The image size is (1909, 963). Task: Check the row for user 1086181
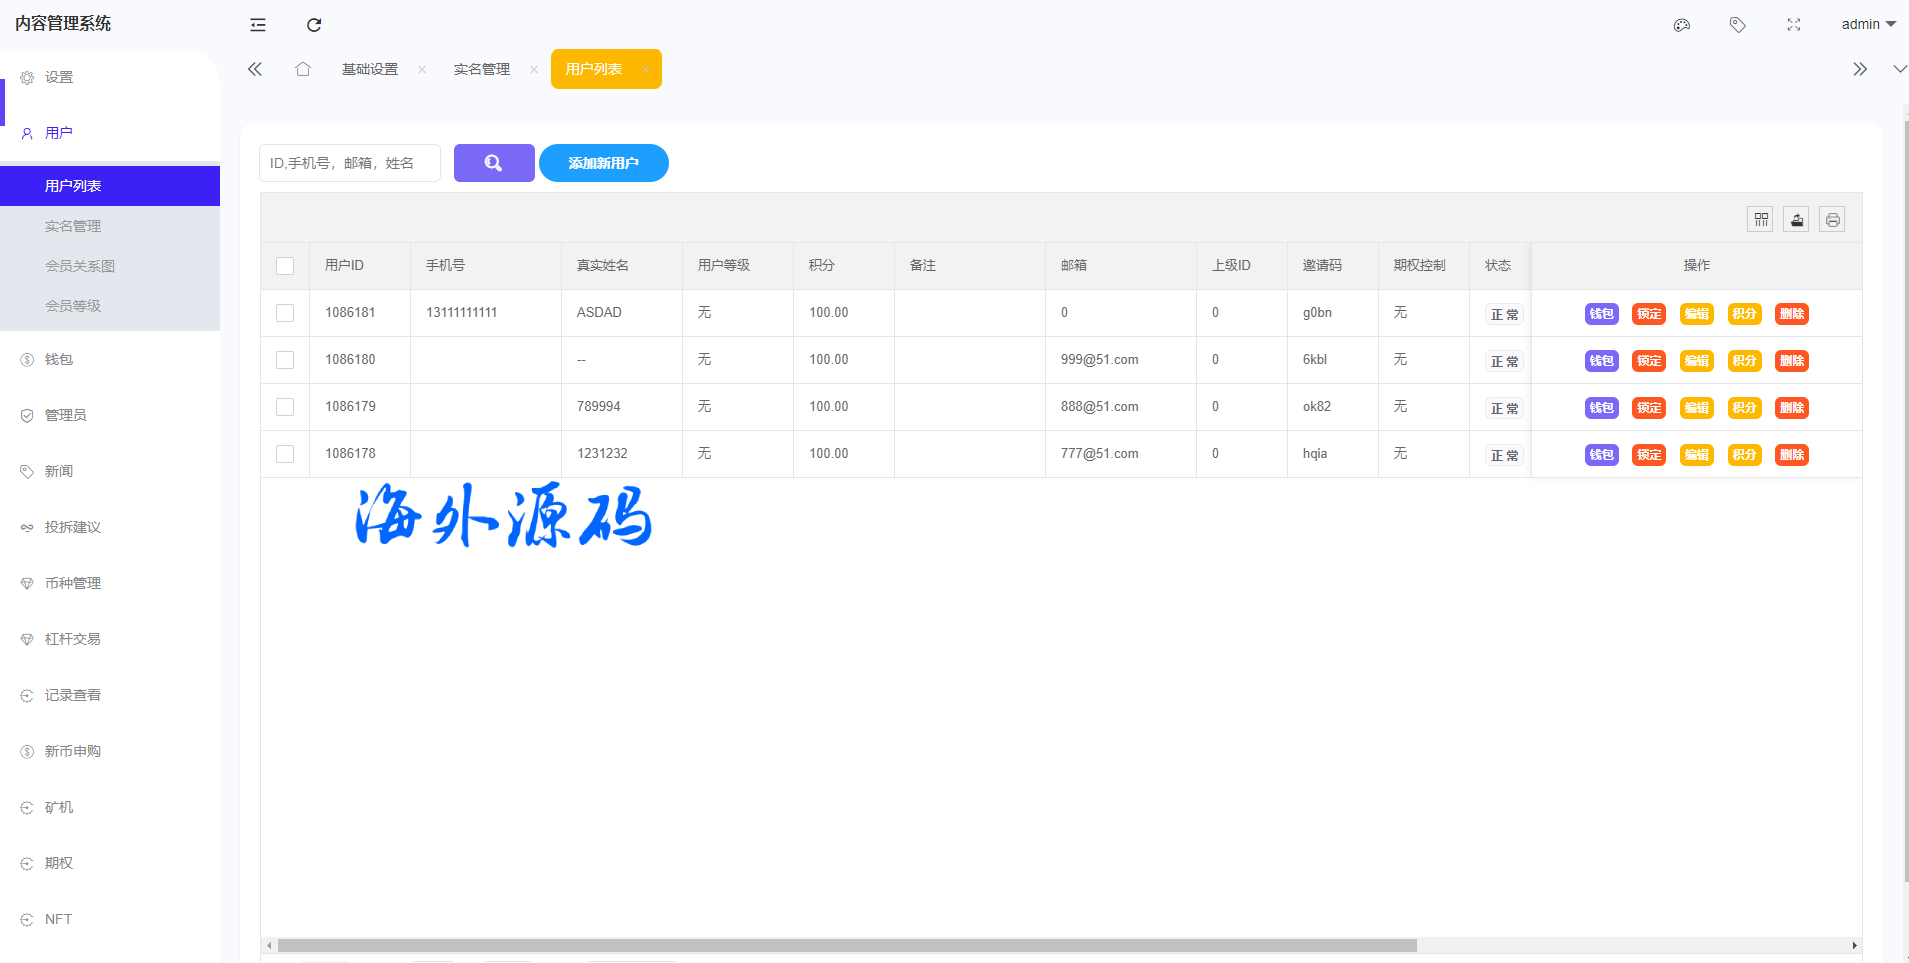click(285, 313)
